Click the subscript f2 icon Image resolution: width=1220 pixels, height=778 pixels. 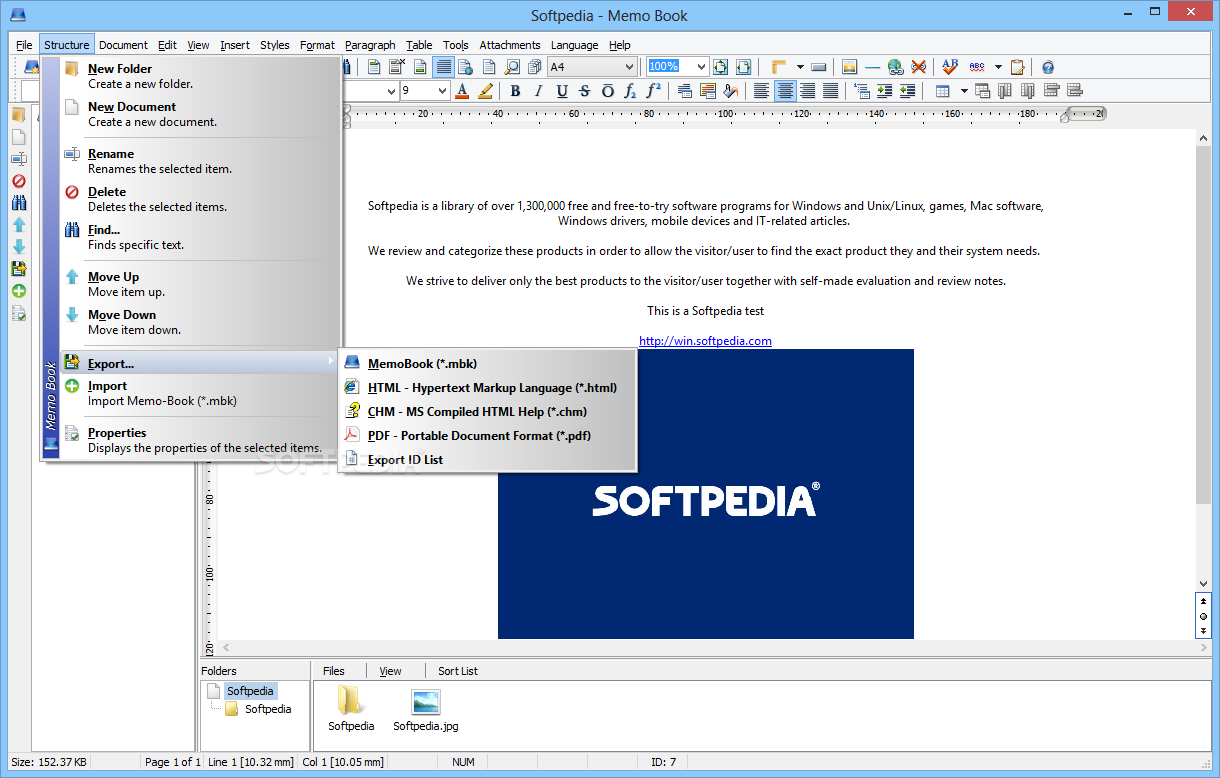pyautogui.click(x=630, y=91)
